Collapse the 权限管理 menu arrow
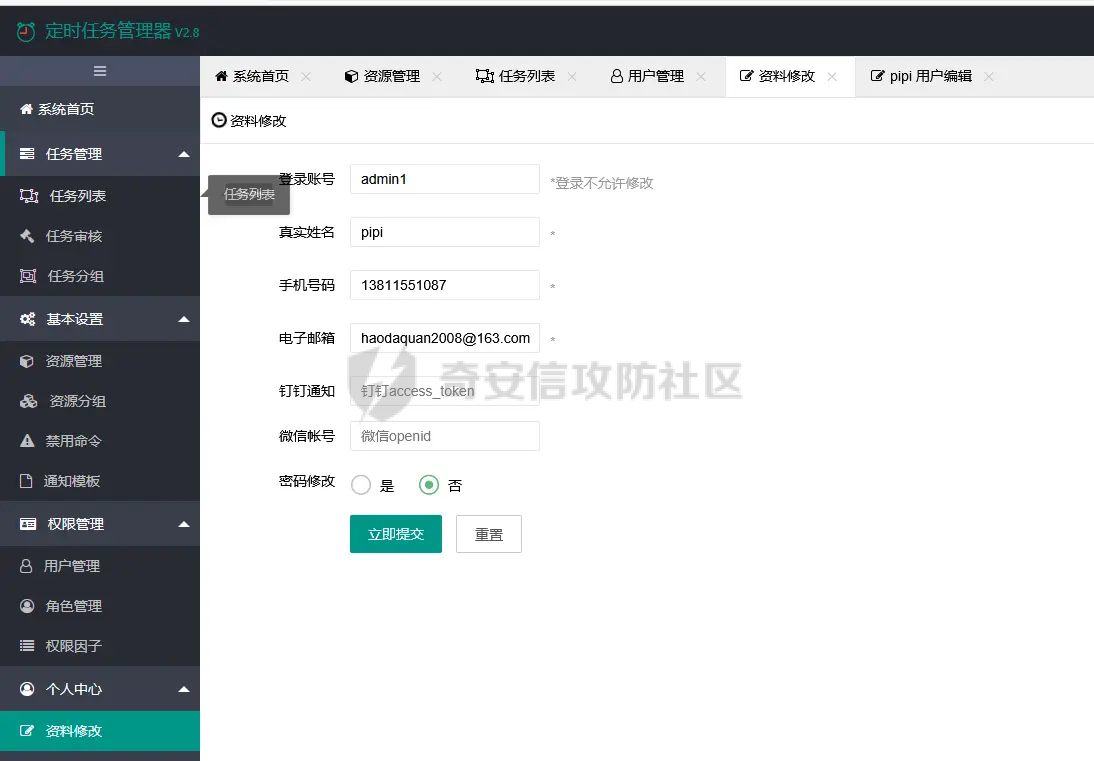Image resolution: width=1094 pixels, height=761 pixels. click(x=184, y=525)
